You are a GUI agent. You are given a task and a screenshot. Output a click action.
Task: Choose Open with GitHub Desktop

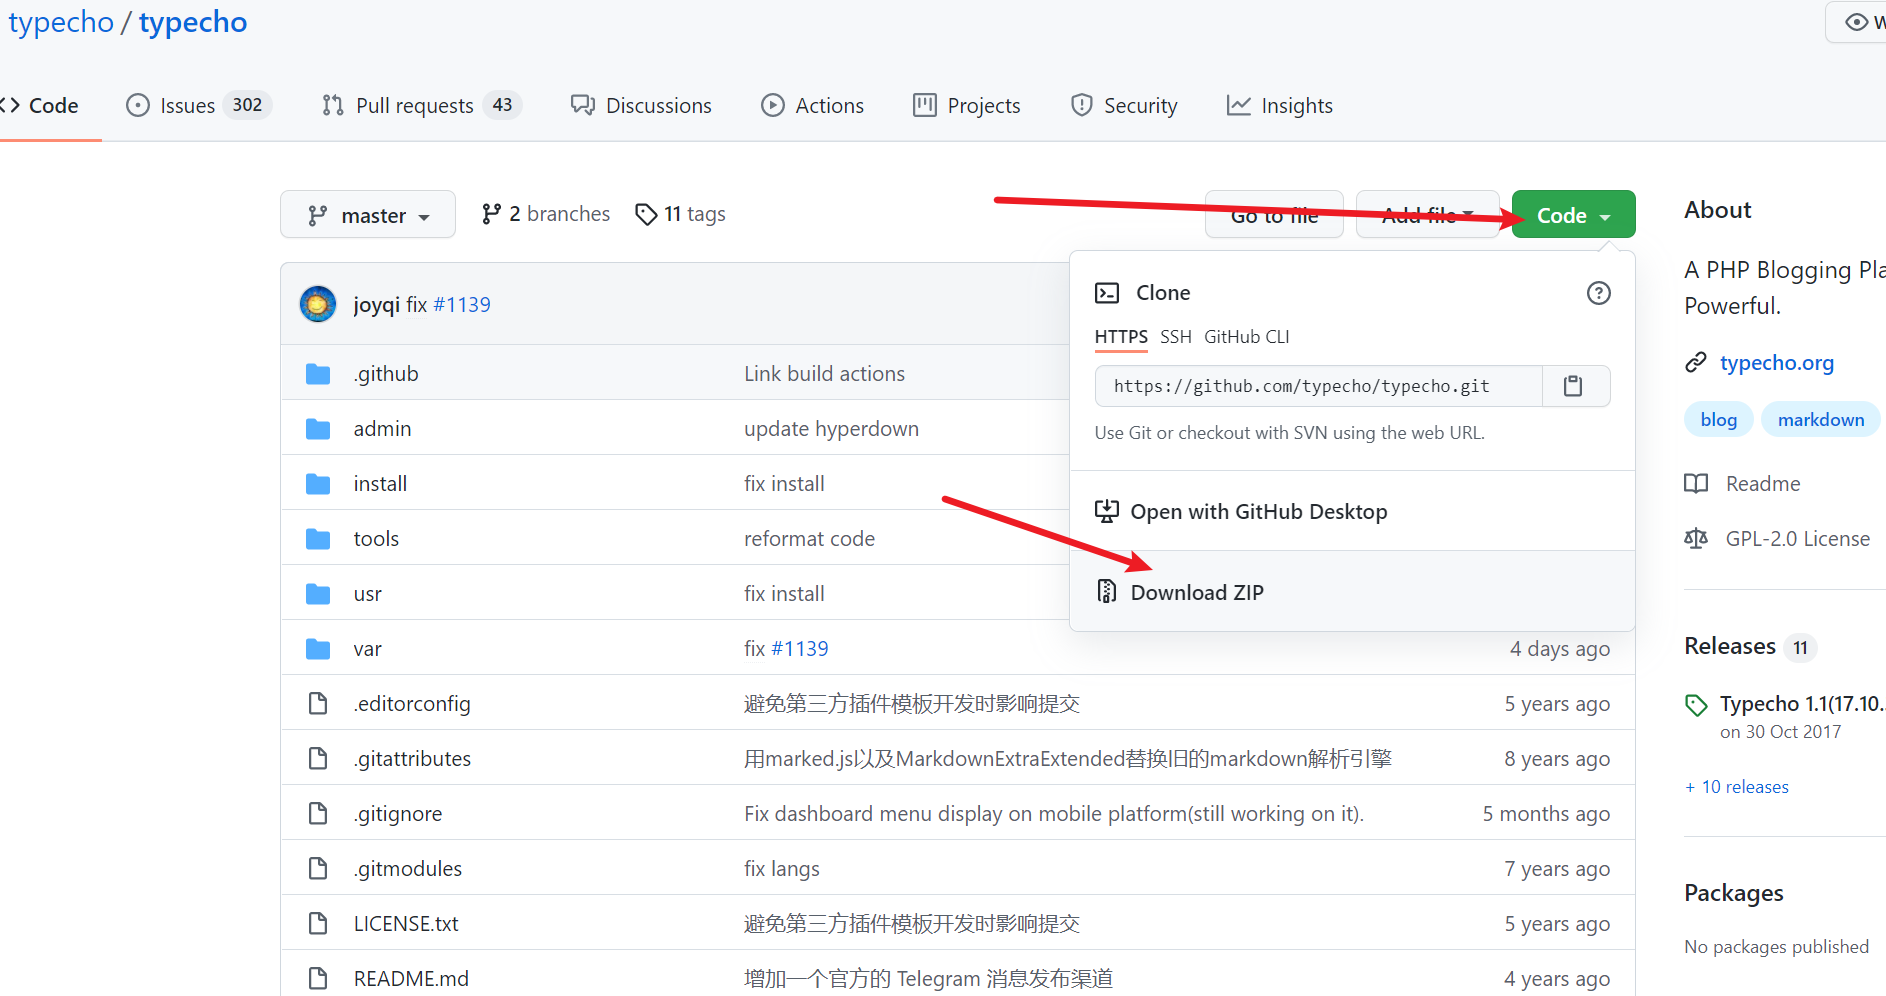point(1258,512)
